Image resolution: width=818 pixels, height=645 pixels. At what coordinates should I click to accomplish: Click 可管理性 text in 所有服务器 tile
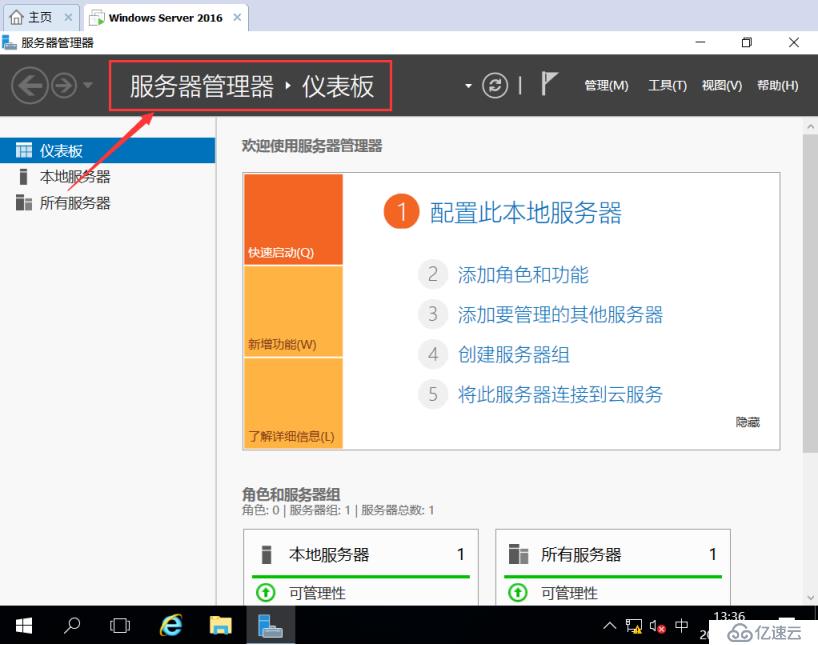(569, 593)
